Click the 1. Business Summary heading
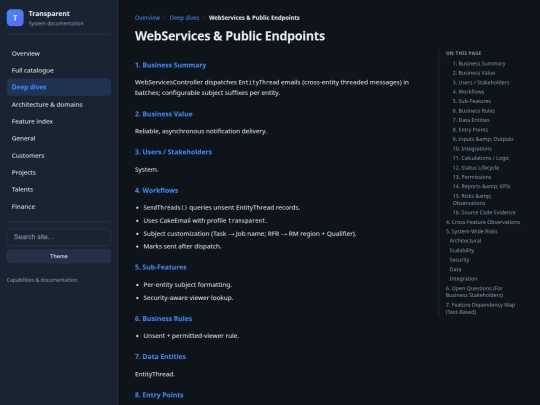The width and height of the screenshot is (540, 405). pyautogui.click(x=170, y=65)
